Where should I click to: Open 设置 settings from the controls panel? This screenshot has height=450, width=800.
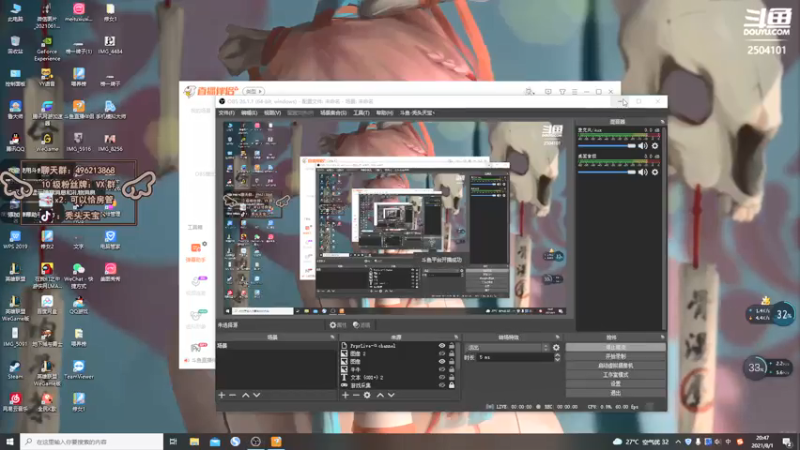pos(615,384)
